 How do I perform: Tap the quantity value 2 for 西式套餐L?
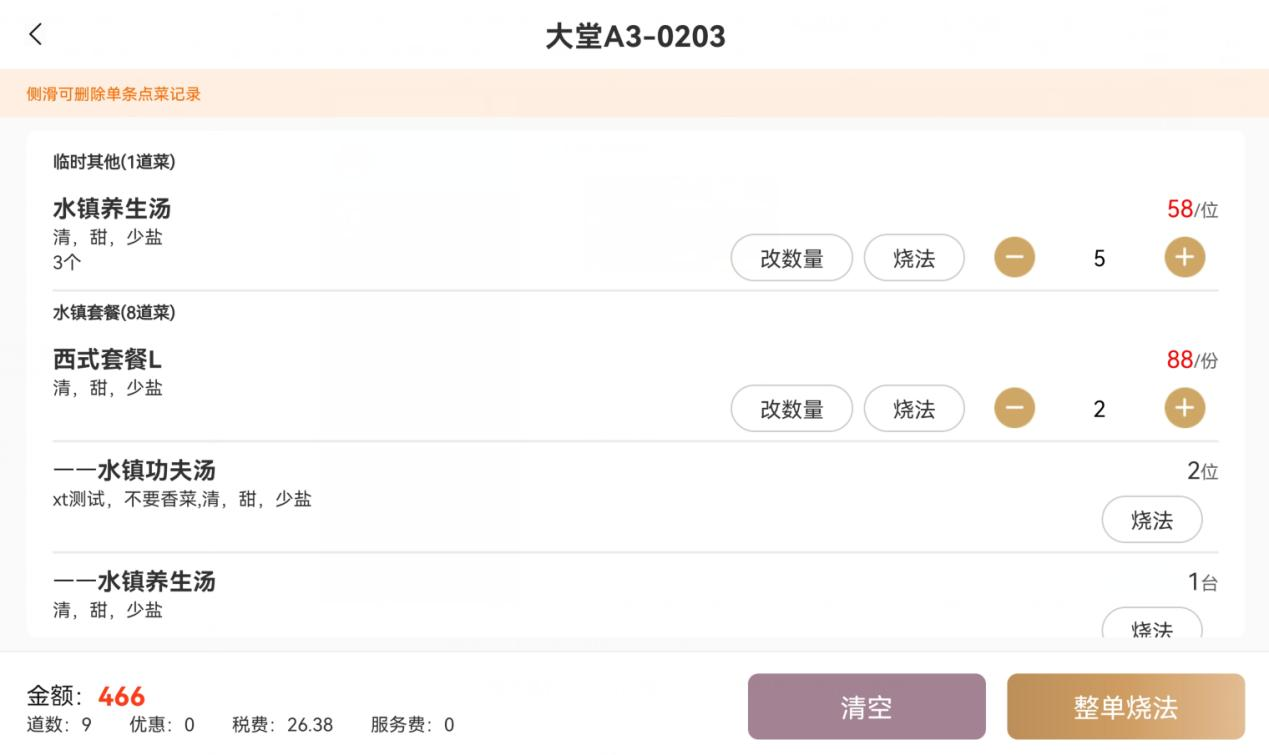(1099, 408)
